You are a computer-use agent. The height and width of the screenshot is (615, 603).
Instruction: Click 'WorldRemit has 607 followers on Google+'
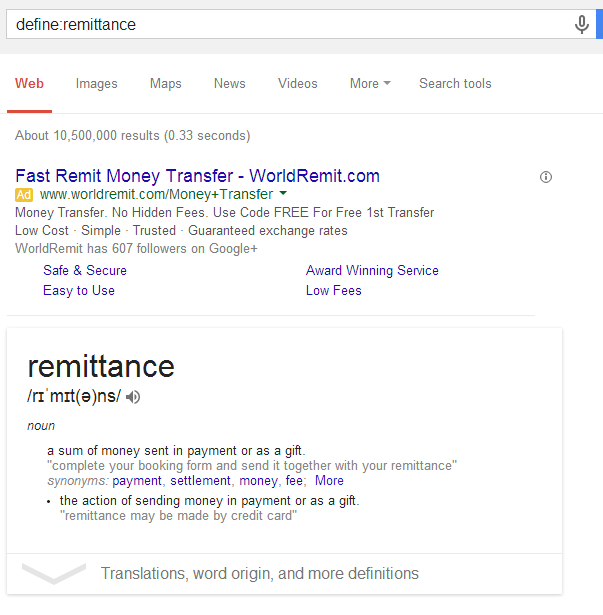pos(136,249)
